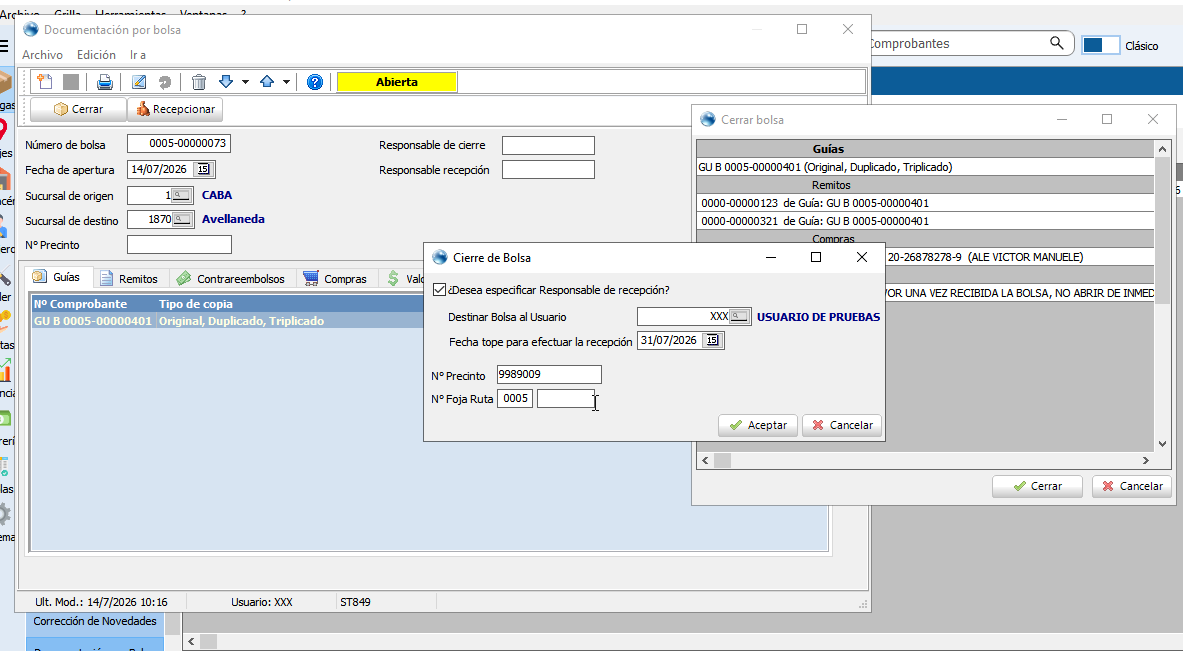Click Nº Foja Ruta prefix field 0005
This screenshot has height=651, width=1183.
(515, 398)
